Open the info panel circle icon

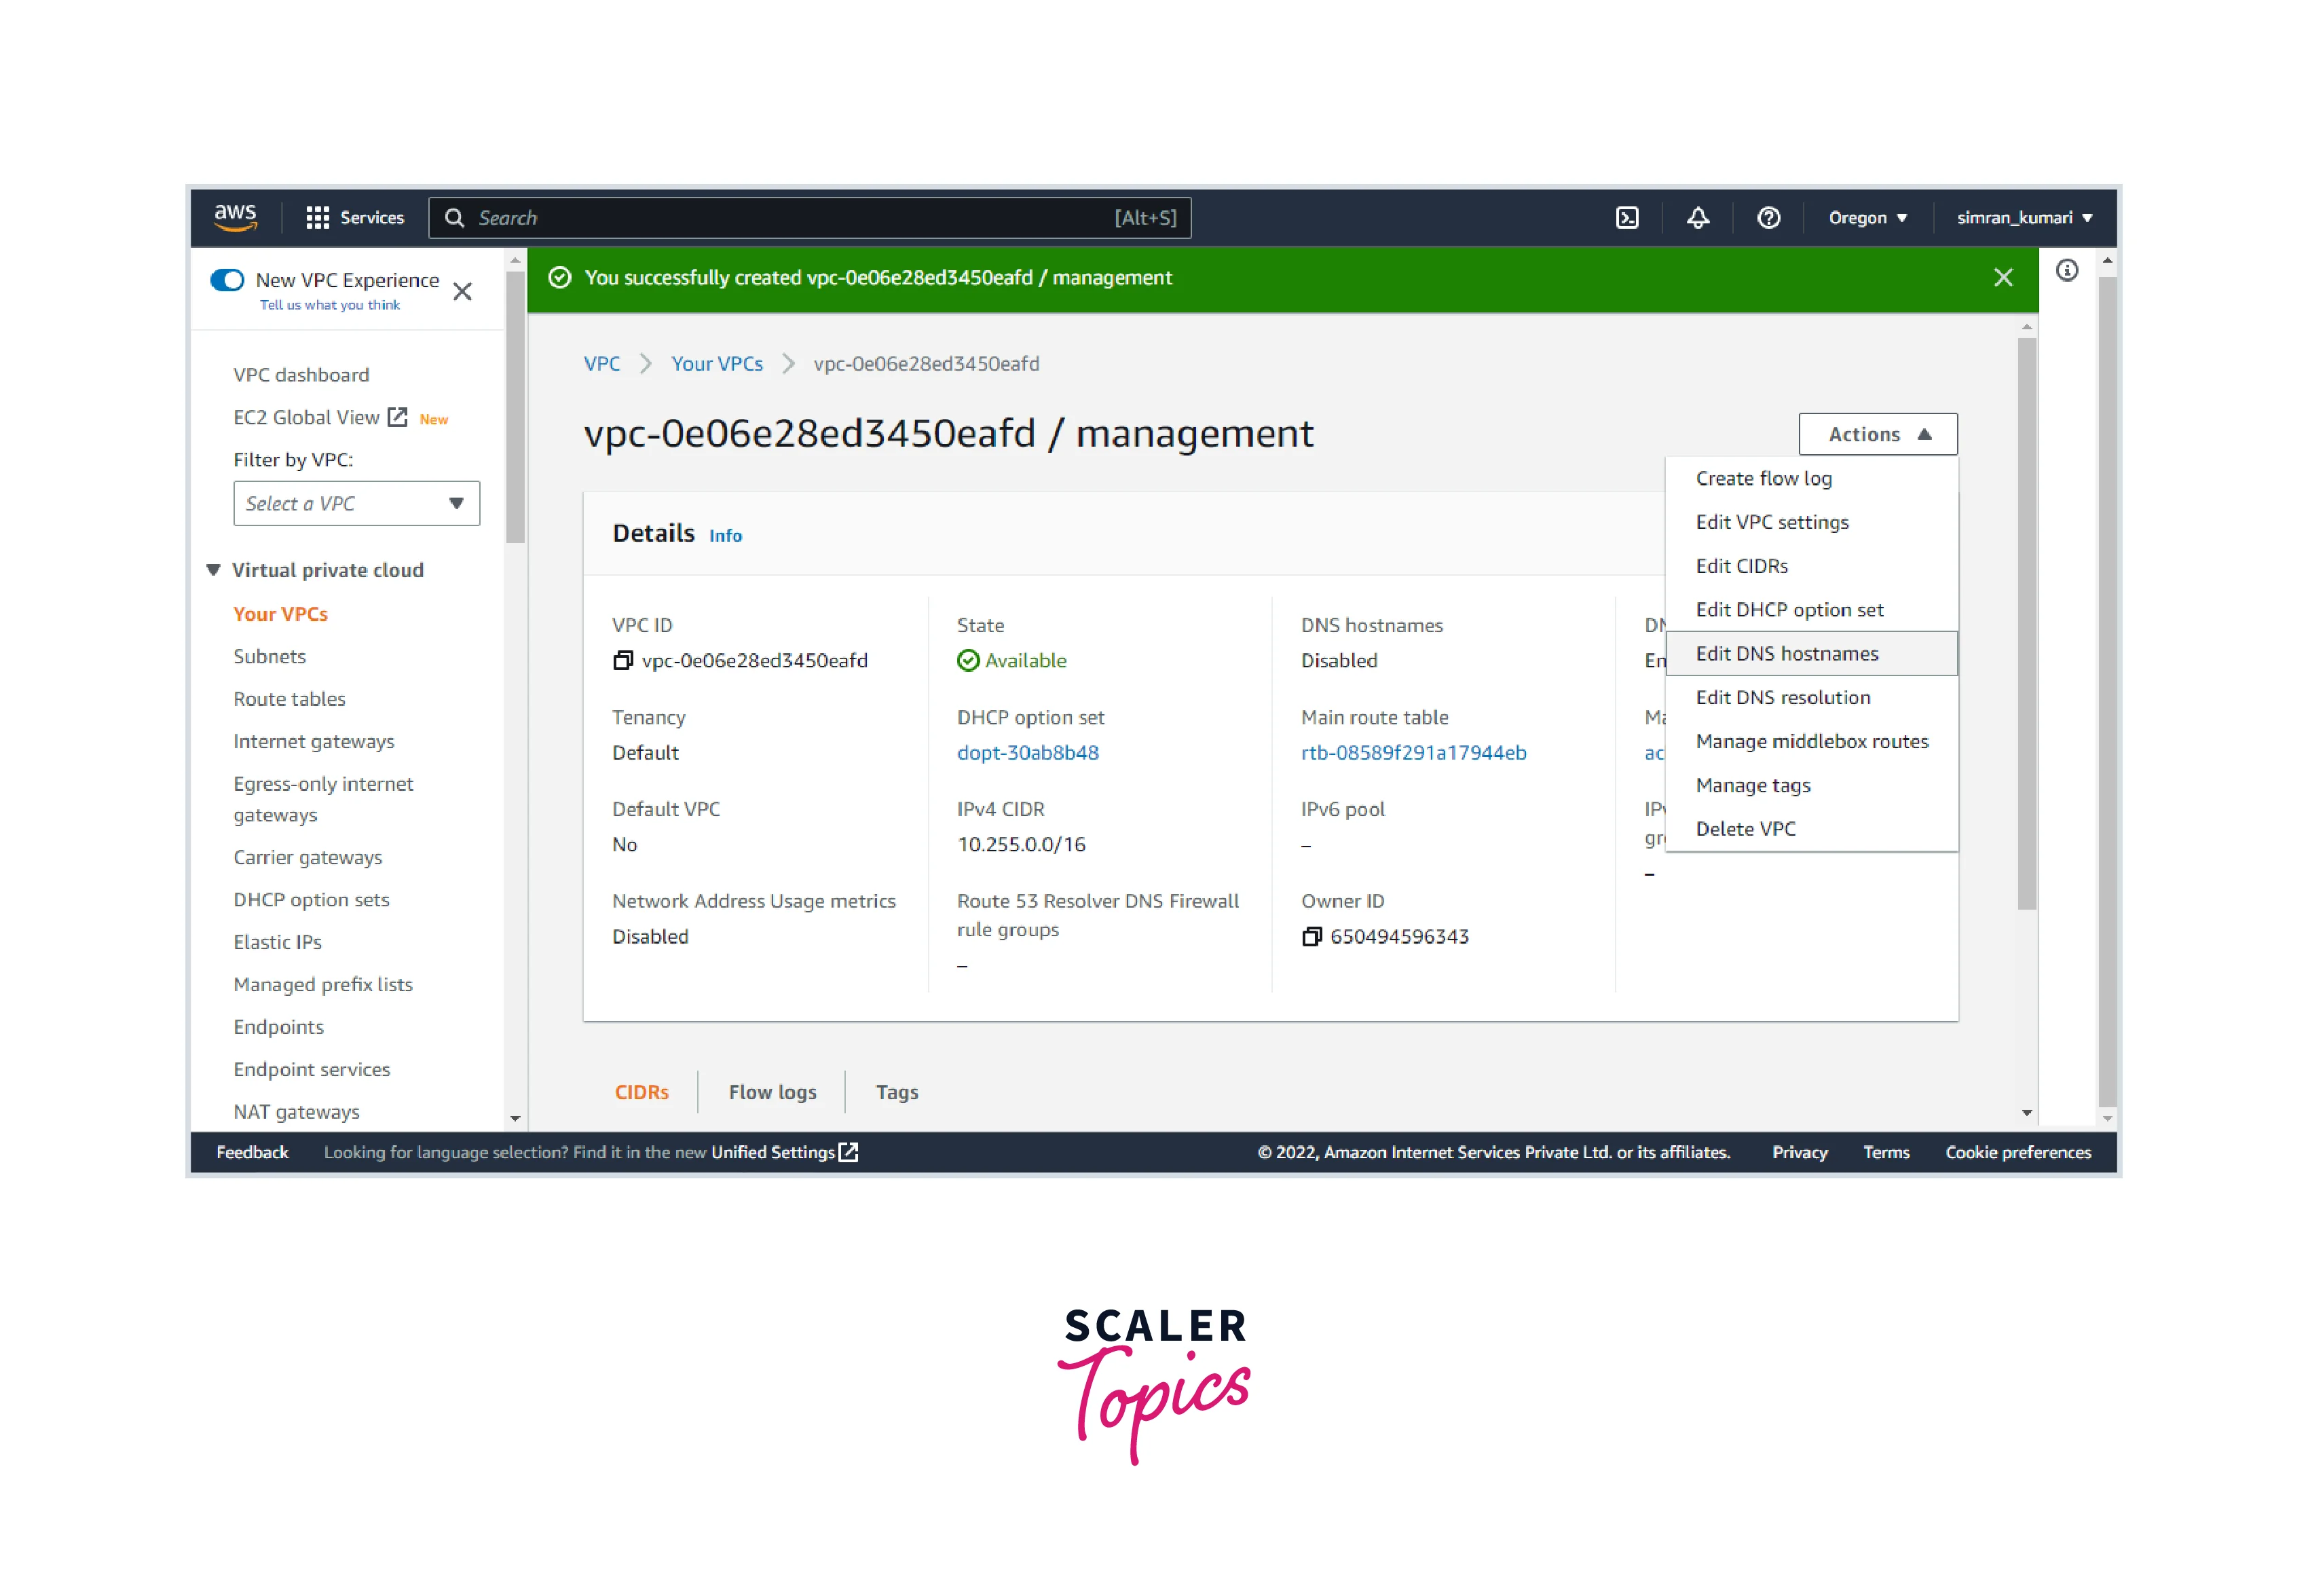click(2066, 271)
